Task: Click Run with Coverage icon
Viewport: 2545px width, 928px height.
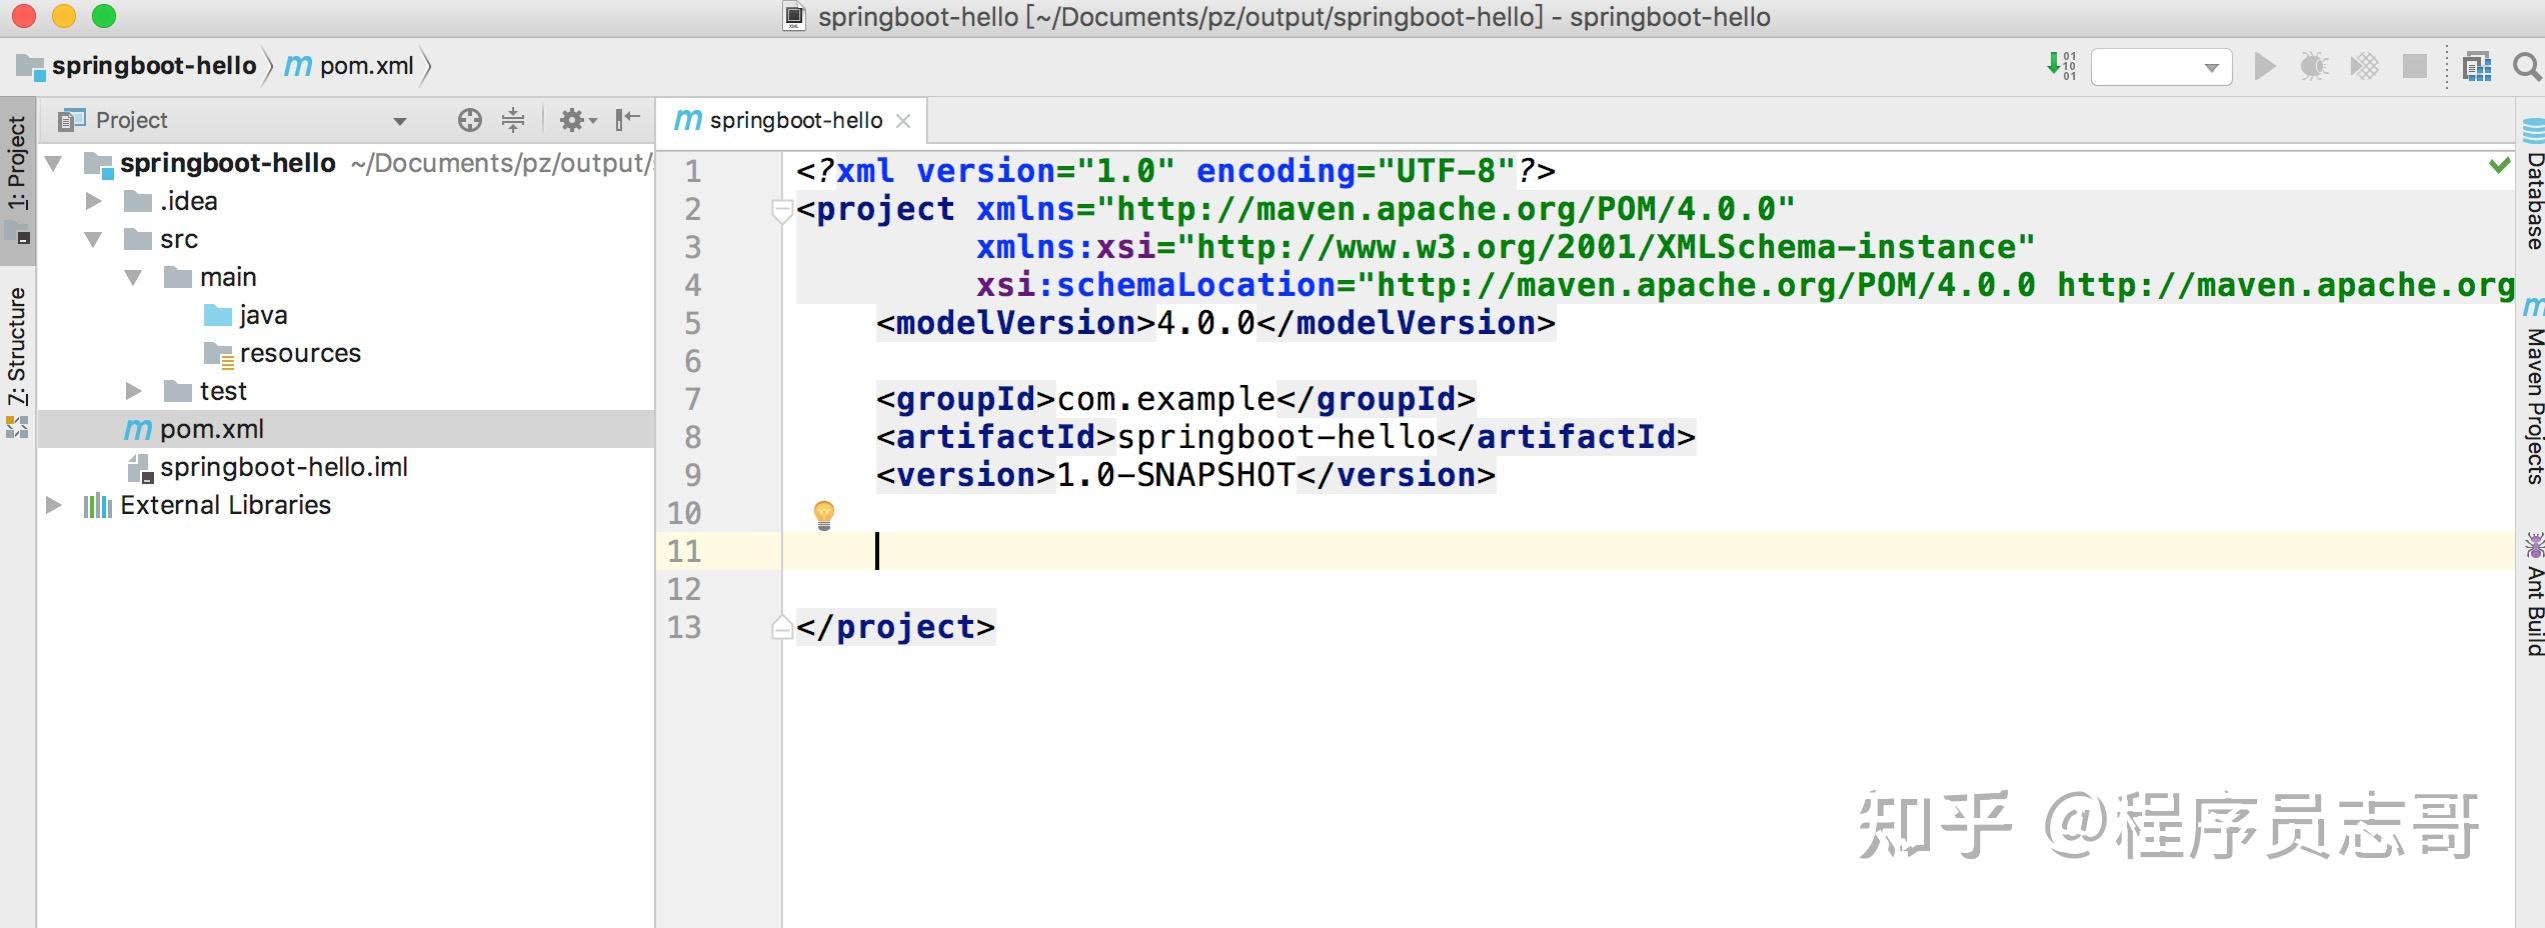Action: pyautogui.click(x=2364, y=67)
